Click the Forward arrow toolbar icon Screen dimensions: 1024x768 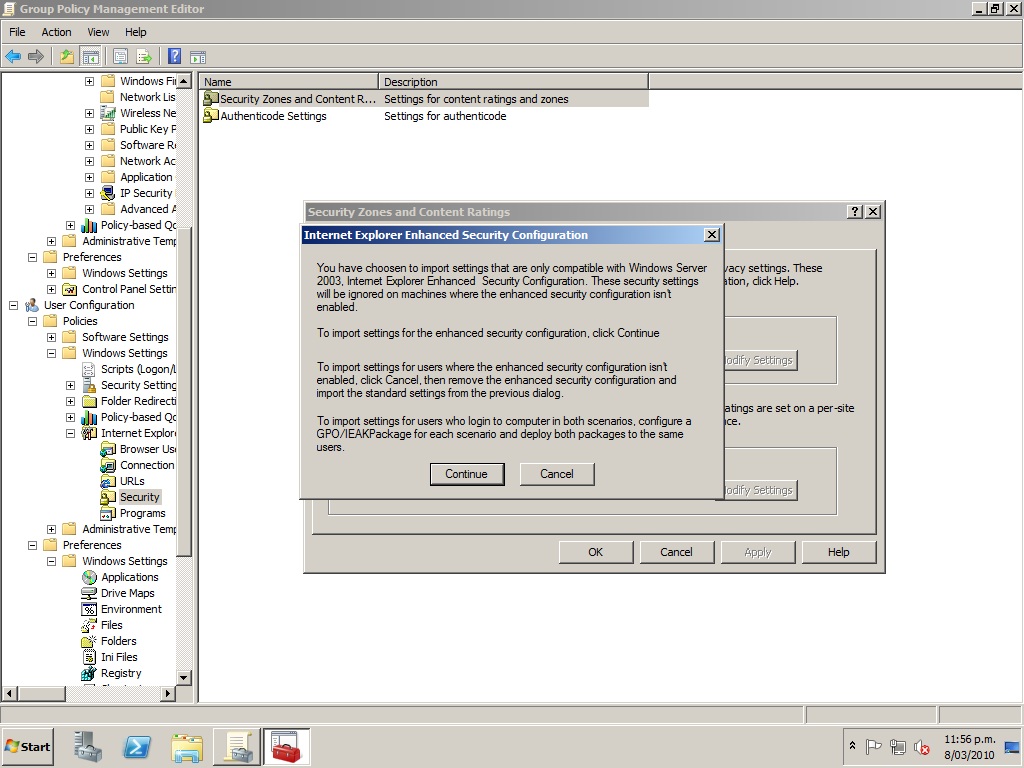pyautogui.click(x=36, y=57)
